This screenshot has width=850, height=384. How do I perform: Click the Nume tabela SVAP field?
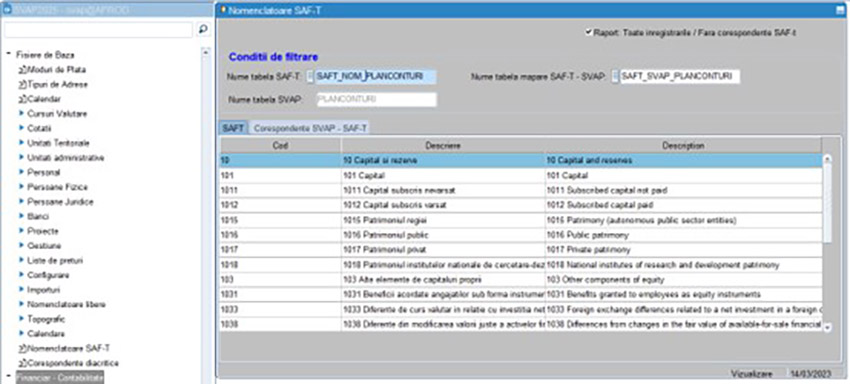(376, 100)
